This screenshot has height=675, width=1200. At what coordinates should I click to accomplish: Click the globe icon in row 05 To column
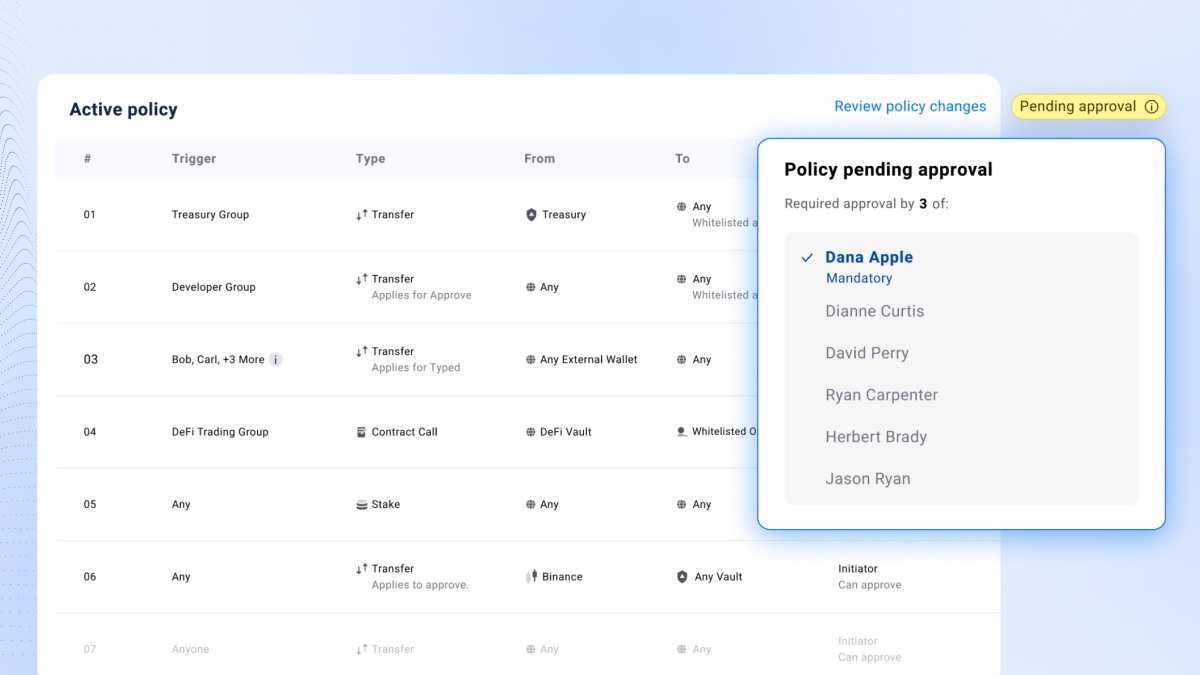click(682, 504)
